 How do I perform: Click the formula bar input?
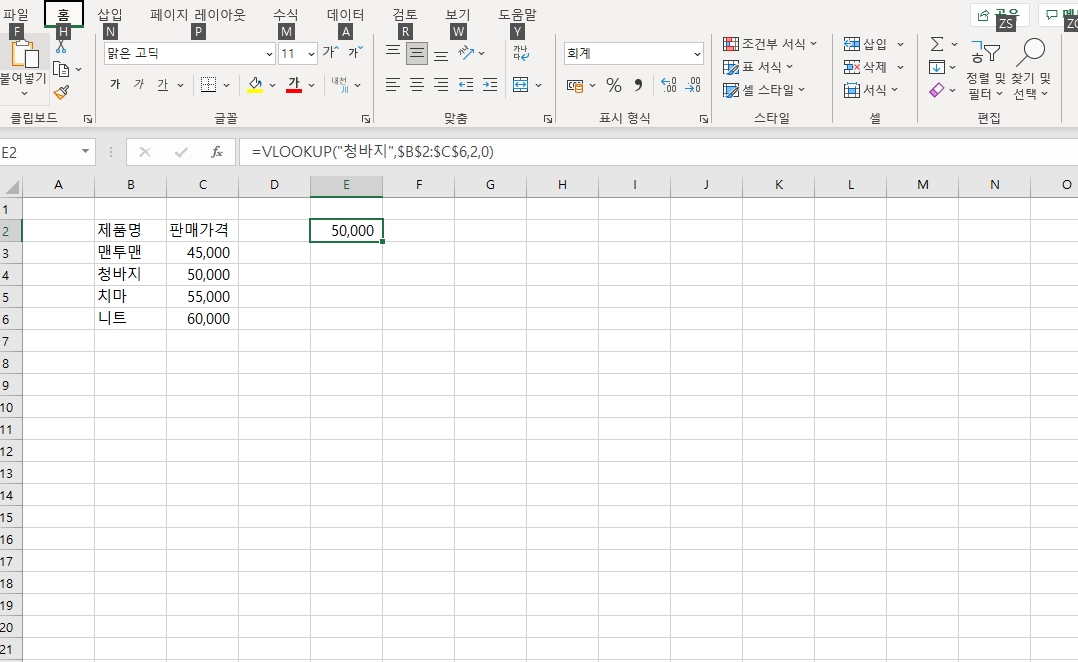(657, 152)
